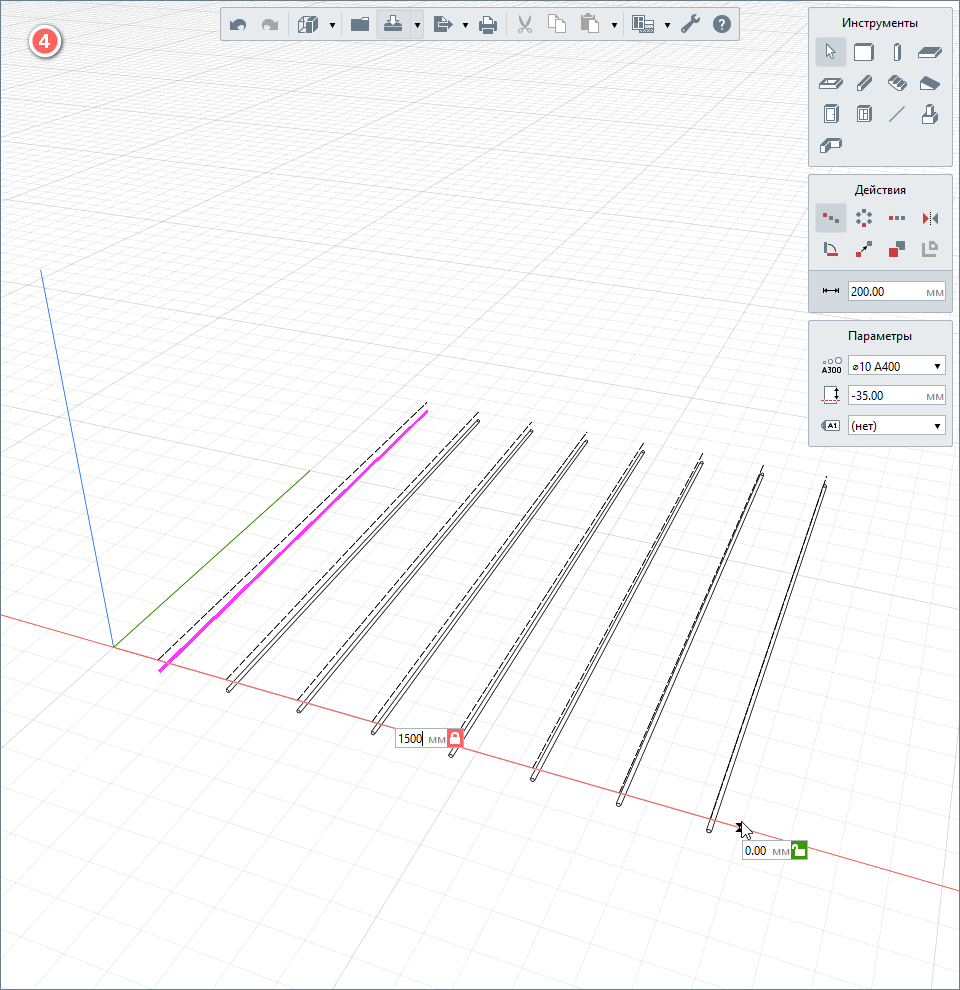Choose the Wall tool
The height and width of the screenshot is (990, 960).
click(x=863, y=52)
